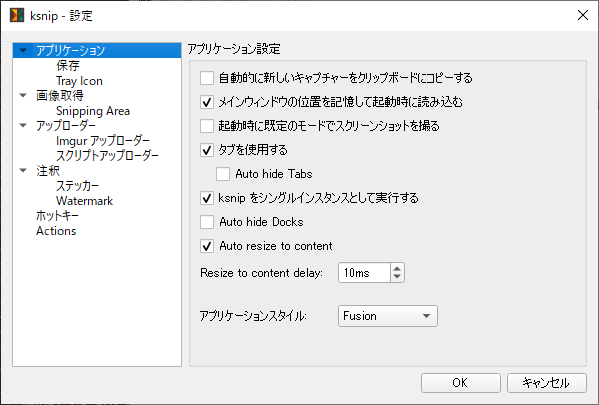
Task: Enable Auto hide Tabs checkbox
Action: click(223, 174)
